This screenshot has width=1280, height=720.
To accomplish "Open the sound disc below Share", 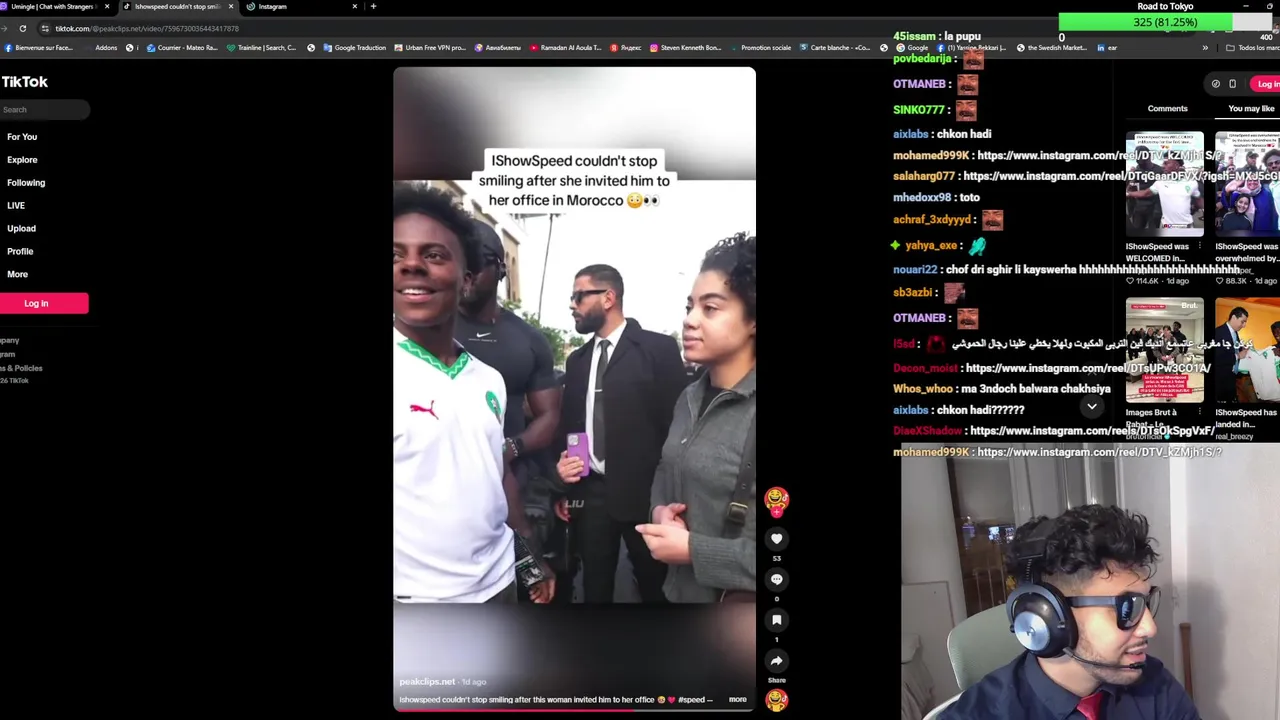I will (776, 700).
